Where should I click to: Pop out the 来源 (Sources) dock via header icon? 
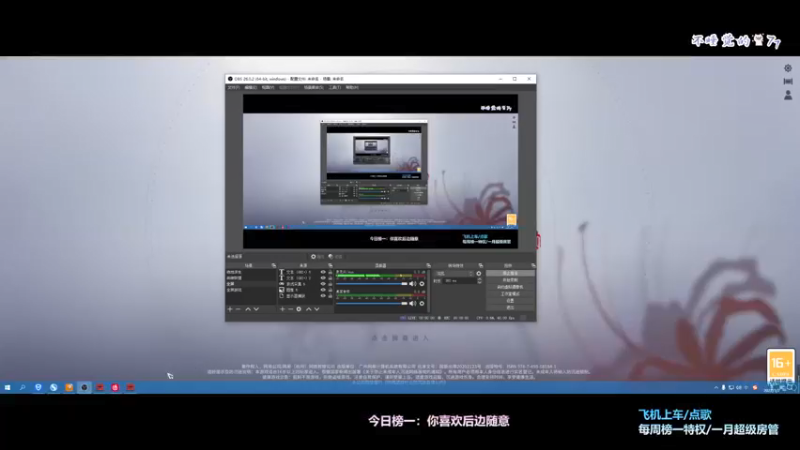click(330, 266)
